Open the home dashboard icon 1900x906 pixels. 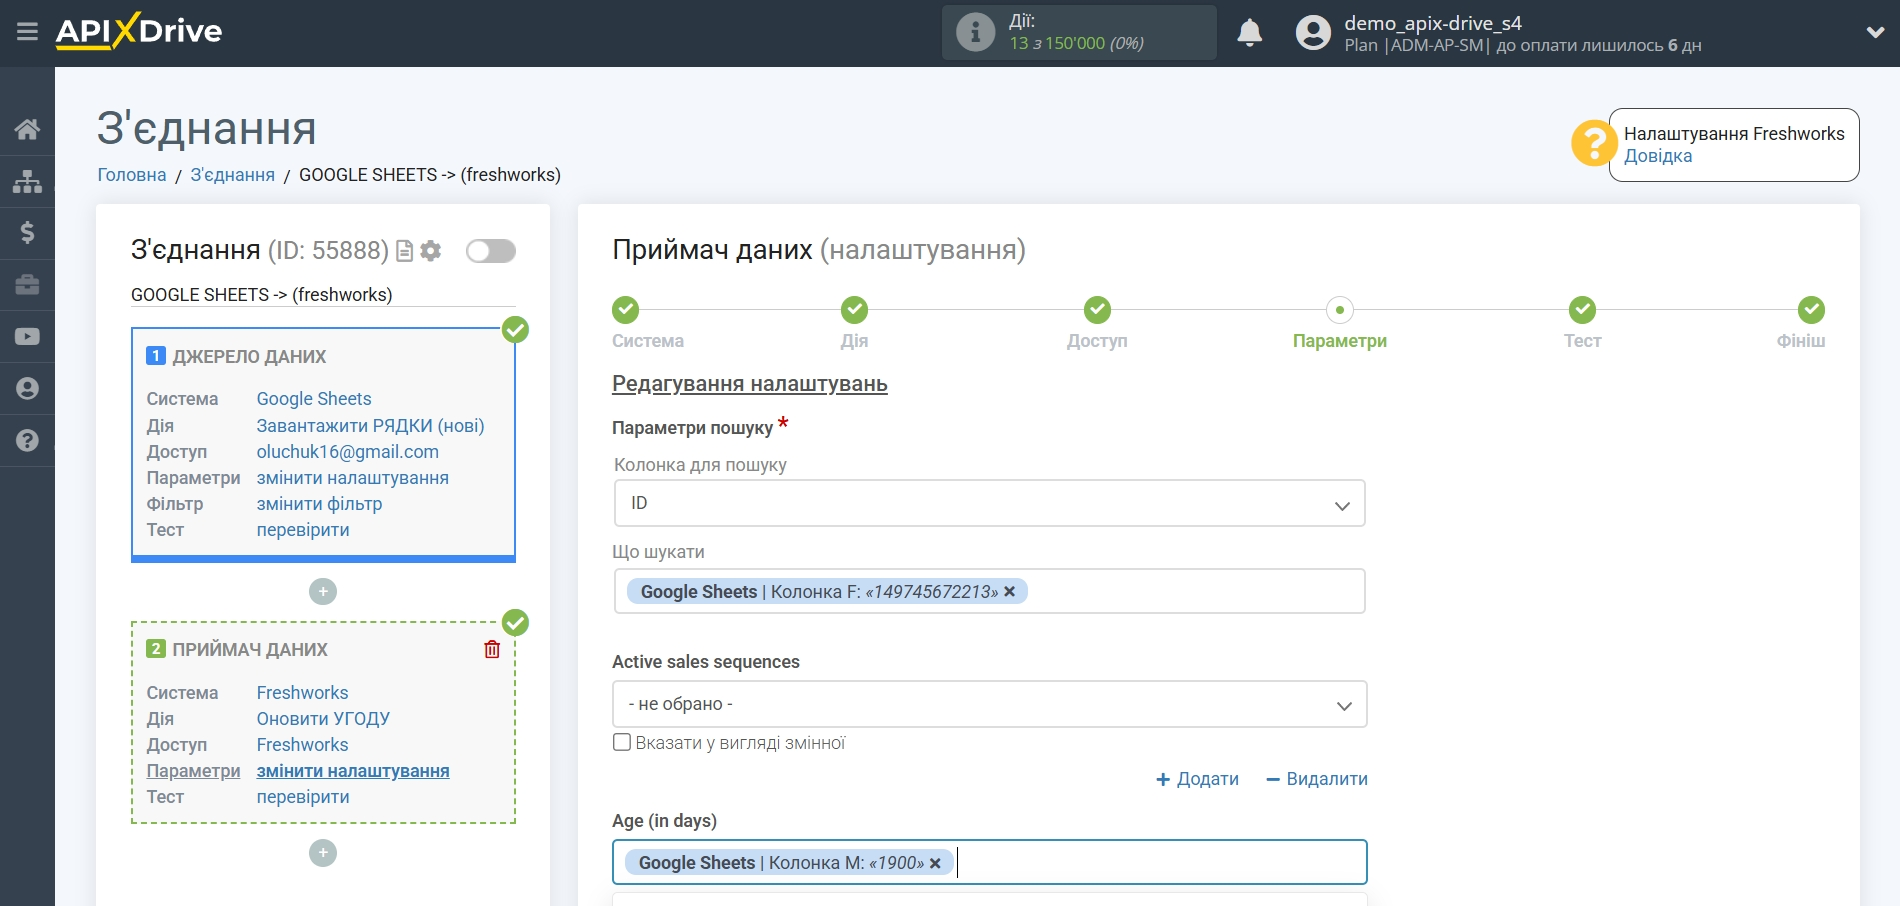point(27,129)
